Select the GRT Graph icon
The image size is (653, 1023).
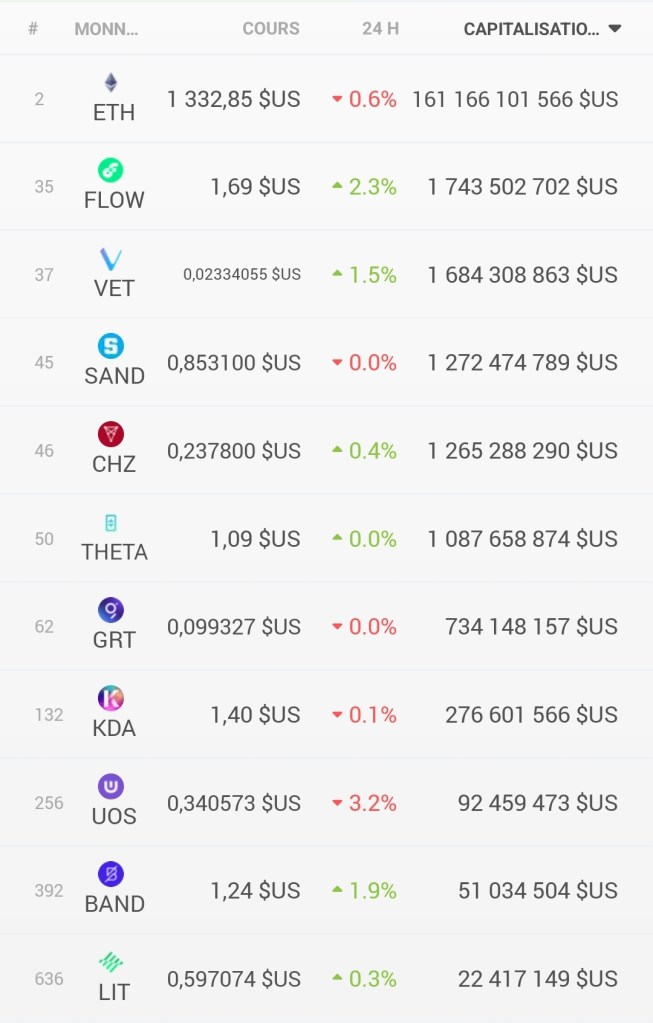point(111,610)
